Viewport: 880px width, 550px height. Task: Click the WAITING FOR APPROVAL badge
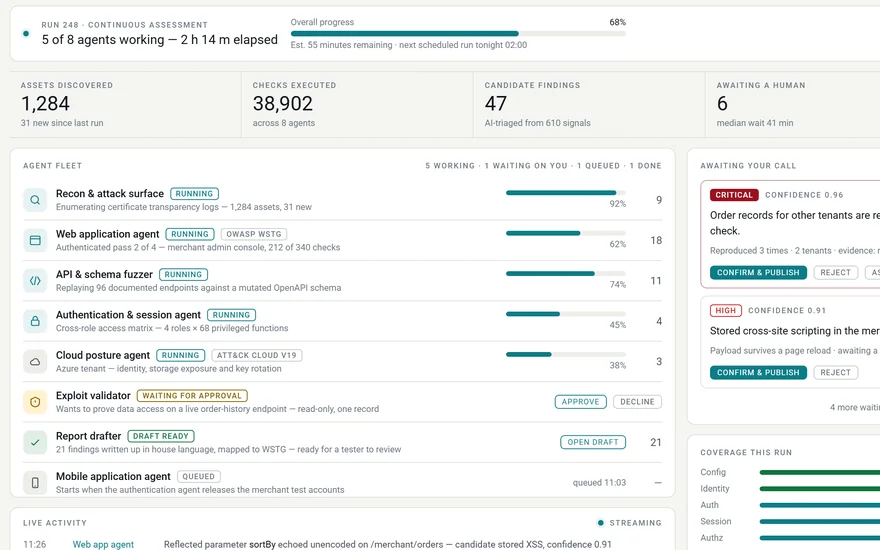click(192, 396)
